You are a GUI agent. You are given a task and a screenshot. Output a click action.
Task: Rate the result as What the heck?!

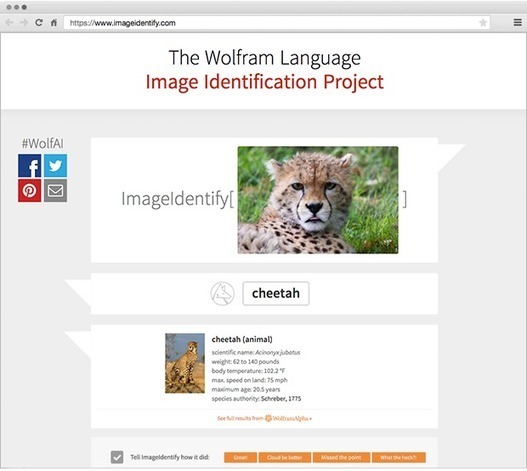(x=399, y=457)
